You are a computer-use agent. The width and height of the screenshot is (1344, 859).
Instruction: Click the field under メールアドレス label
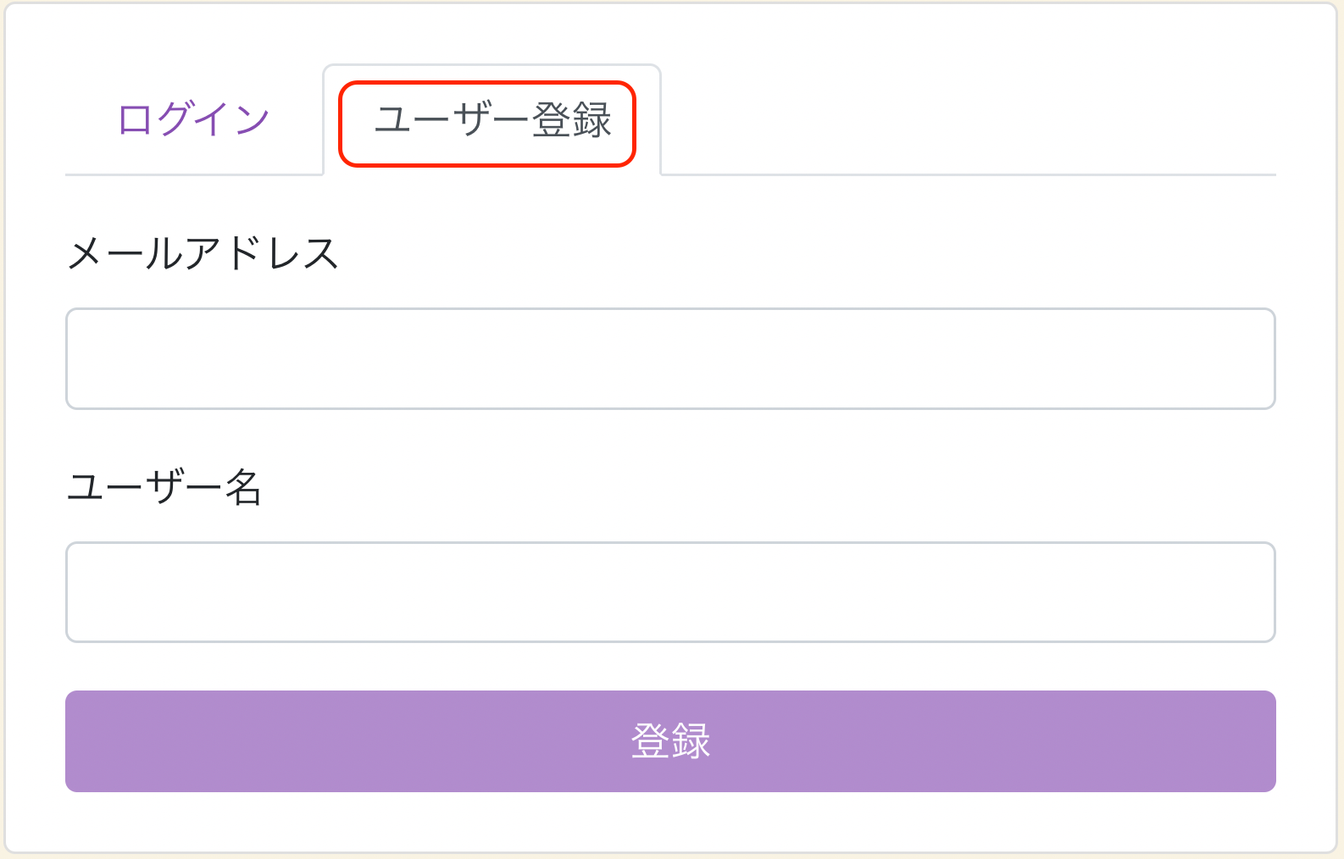click(x=670, y=359)
